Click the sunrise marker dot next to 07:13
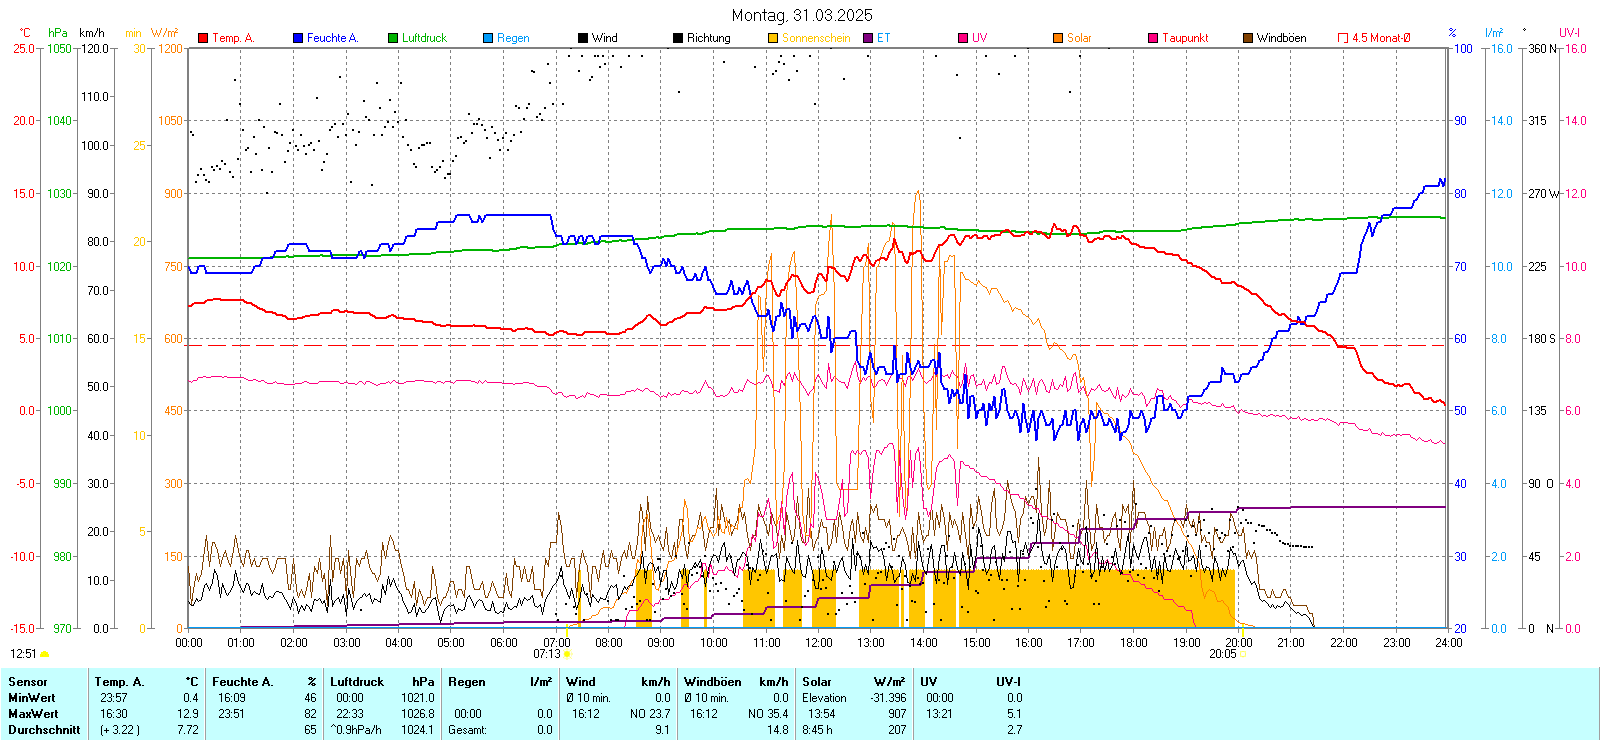The image size is (1600, 740). tap(567, 654)
